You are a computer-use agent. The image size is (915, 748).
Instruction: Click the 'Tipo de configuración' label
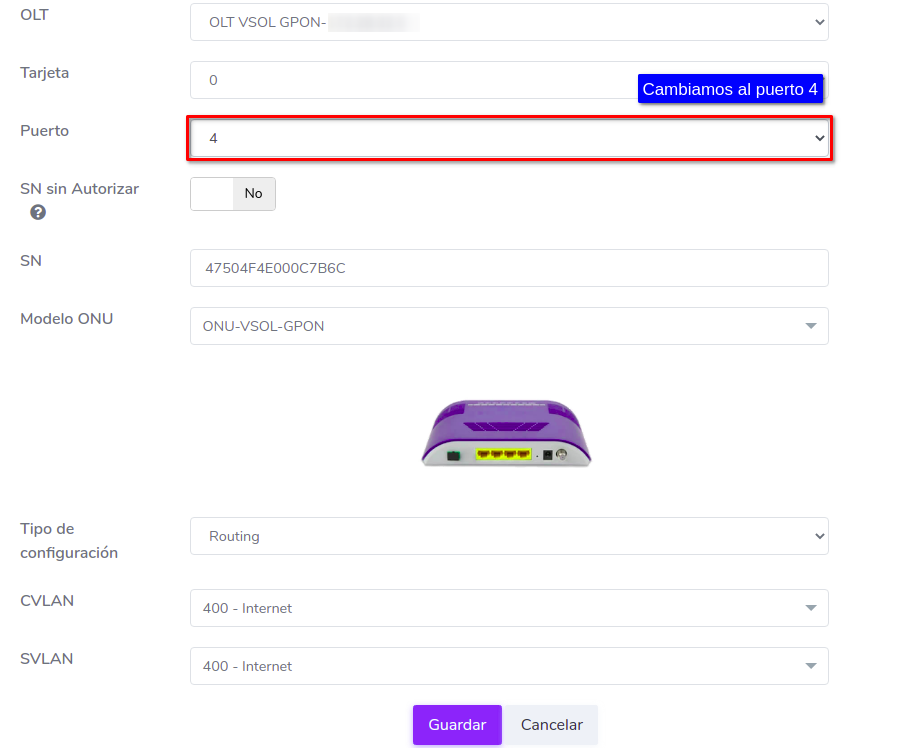coord(69,540)
